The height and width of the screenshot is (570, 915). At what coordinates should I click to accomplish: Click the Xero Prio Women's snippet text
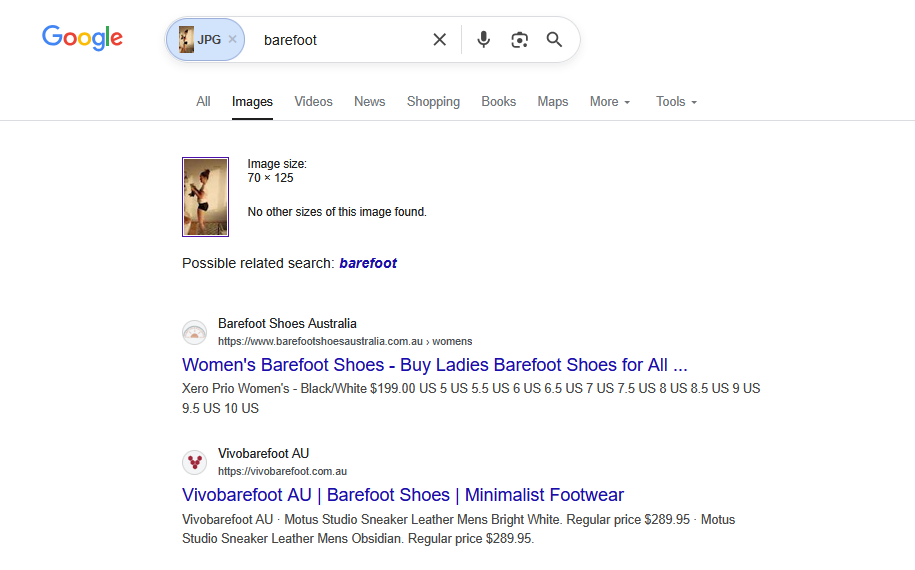coord(471,398)
